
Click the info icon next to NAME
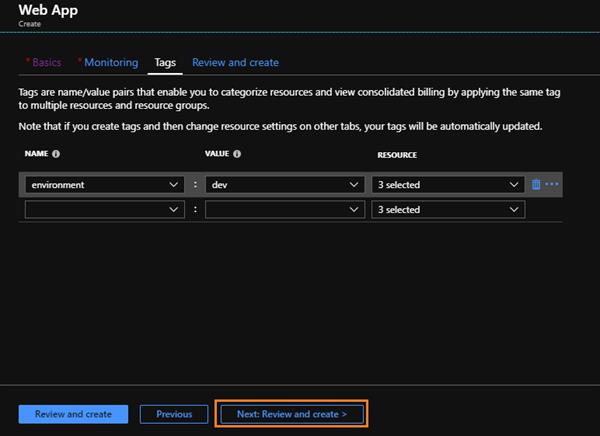tap(56, 155)
